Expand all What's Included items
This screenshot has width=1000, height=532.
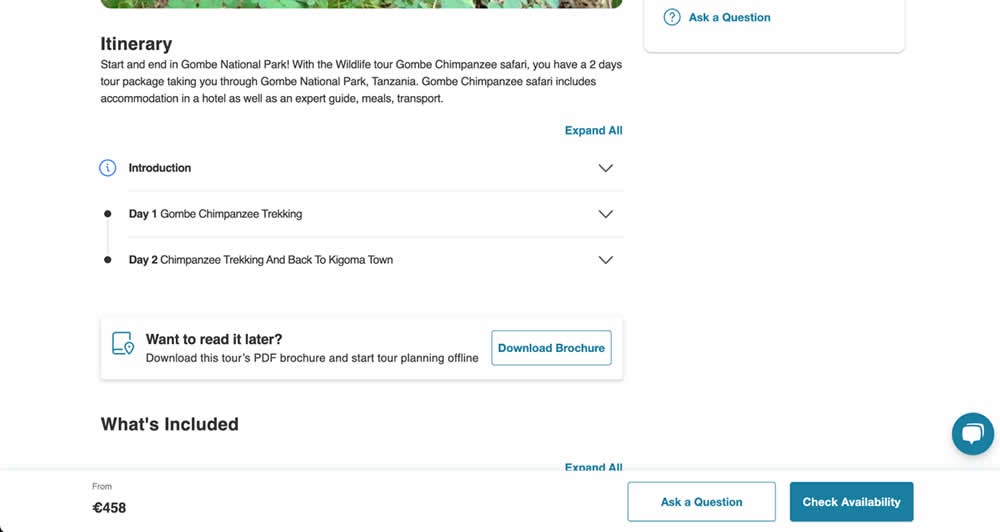(x=593, y=466)
